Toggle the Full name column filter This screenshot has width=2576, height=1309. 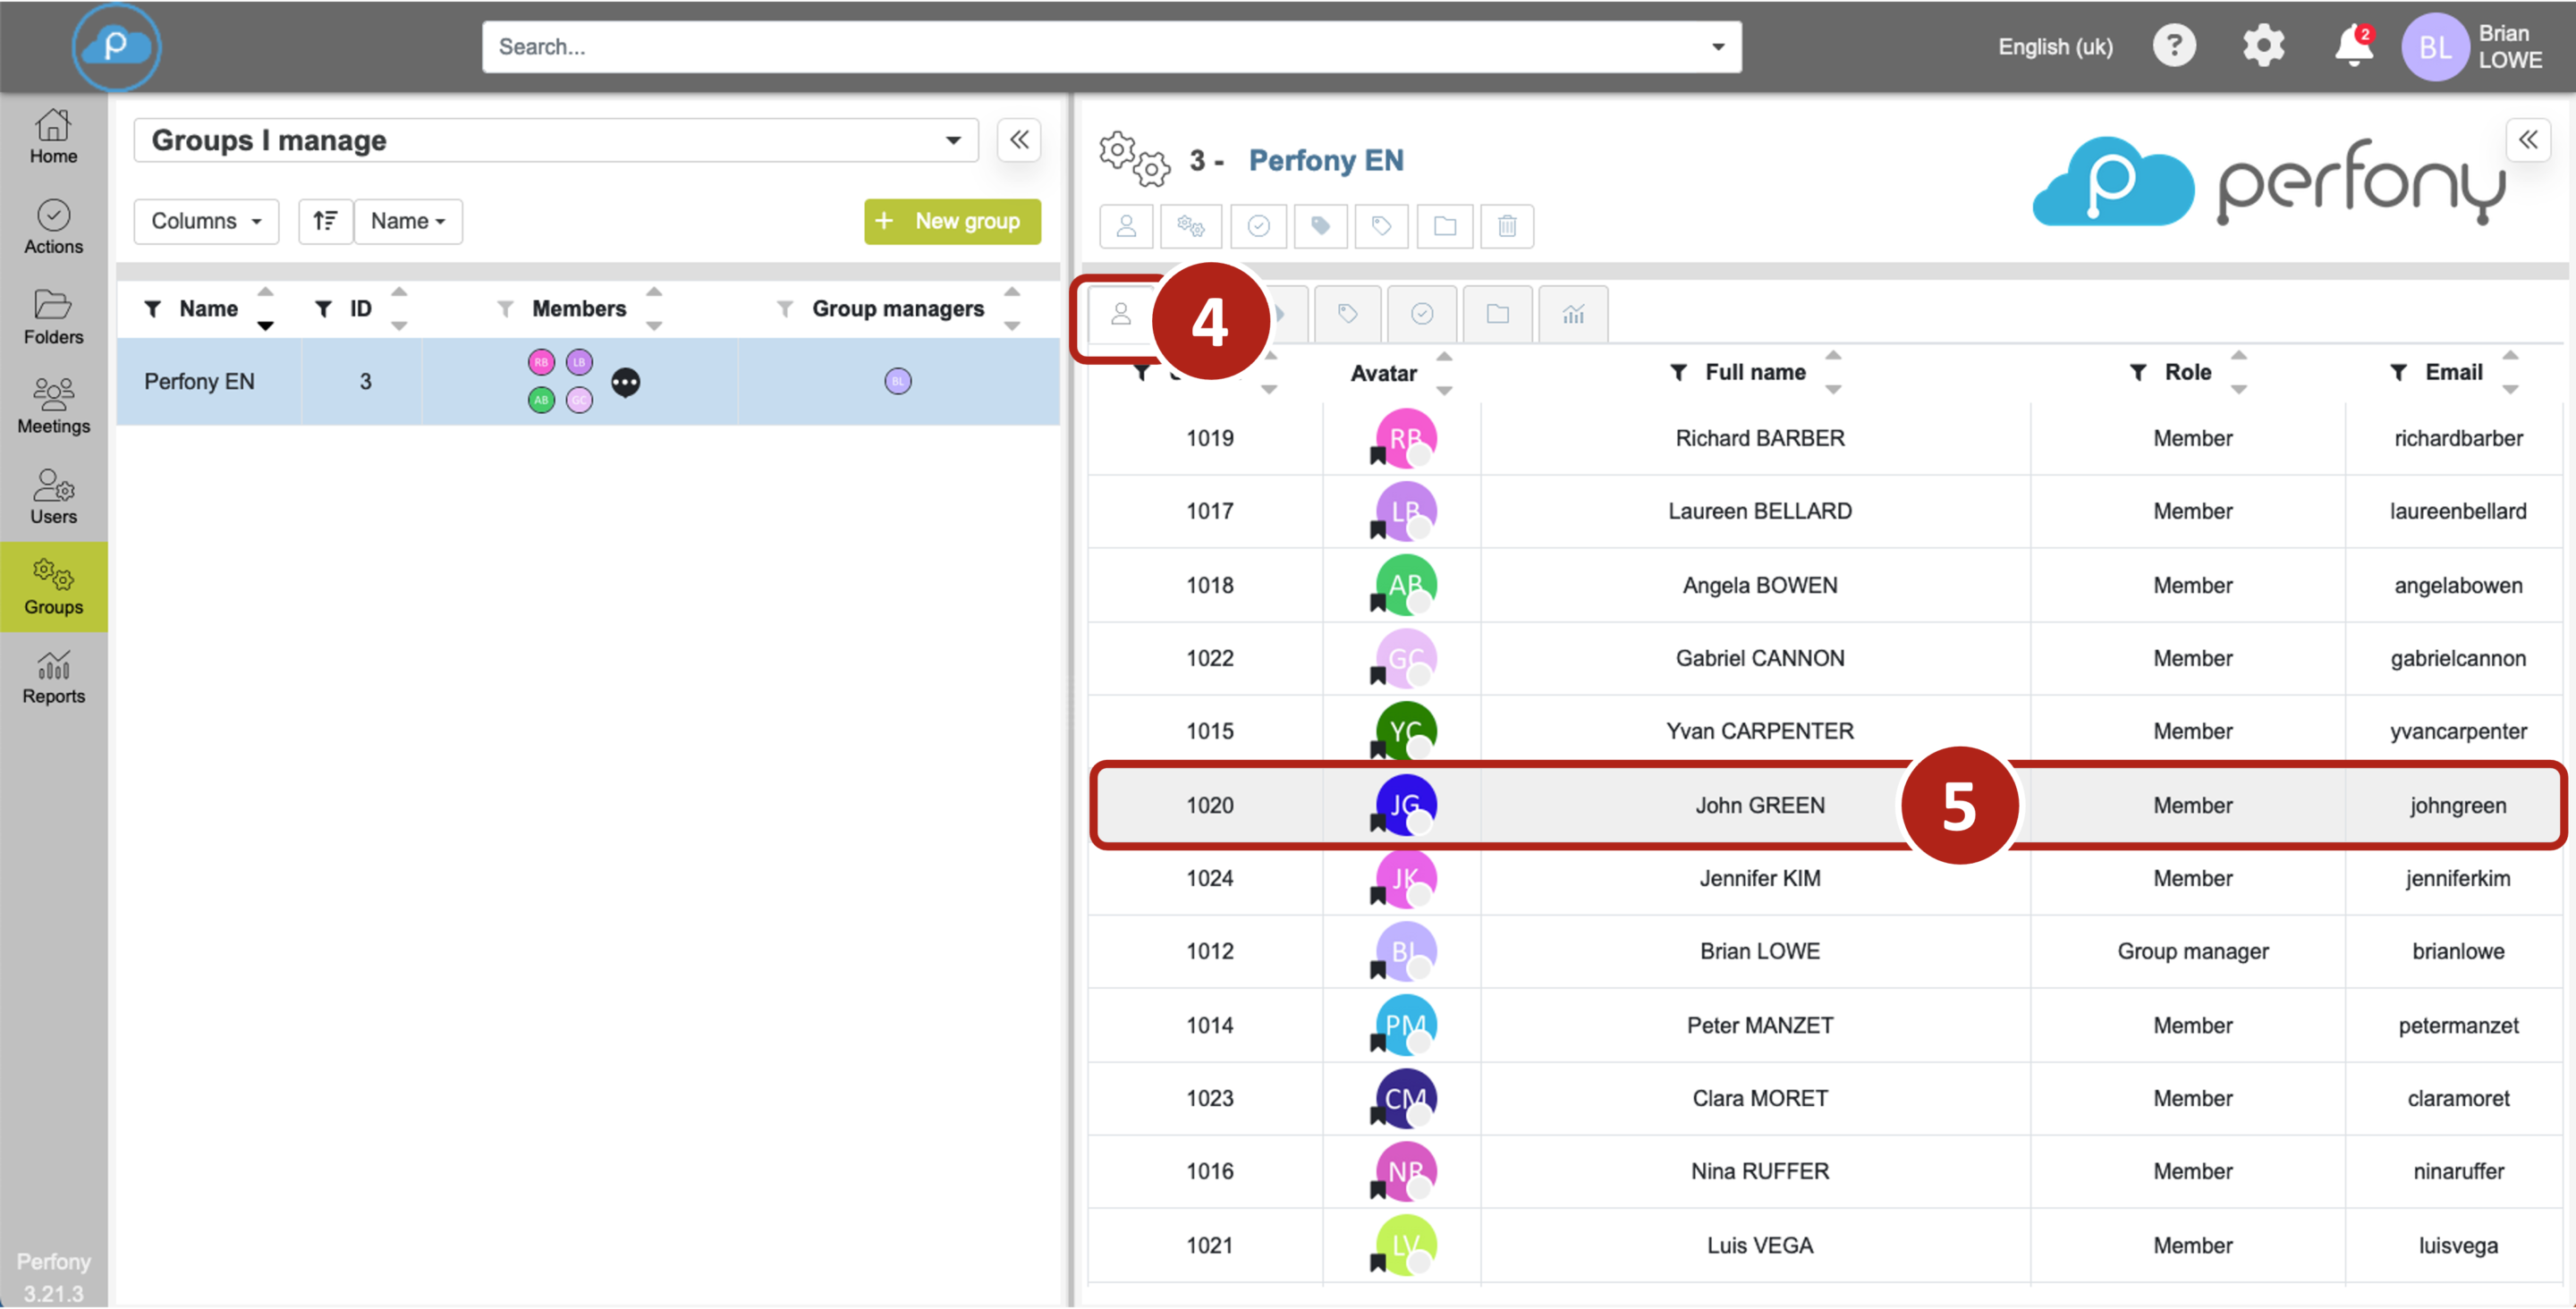coord(1679,373)
